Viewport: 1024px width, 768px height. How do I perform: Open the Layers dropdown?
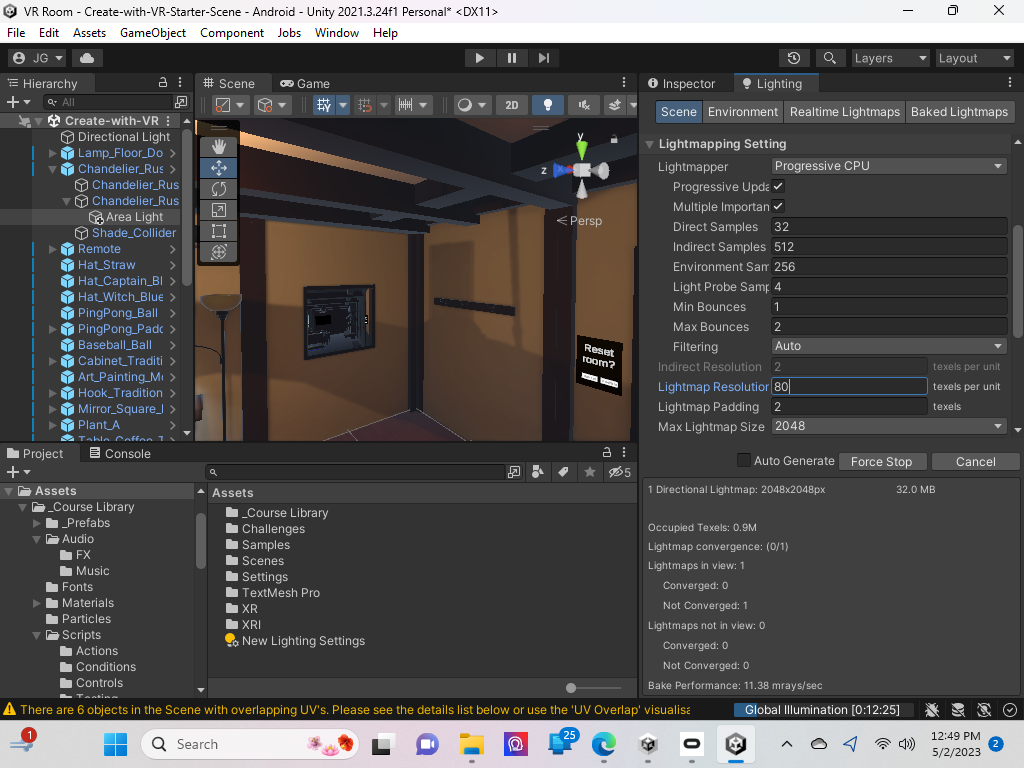click(890, 58)
